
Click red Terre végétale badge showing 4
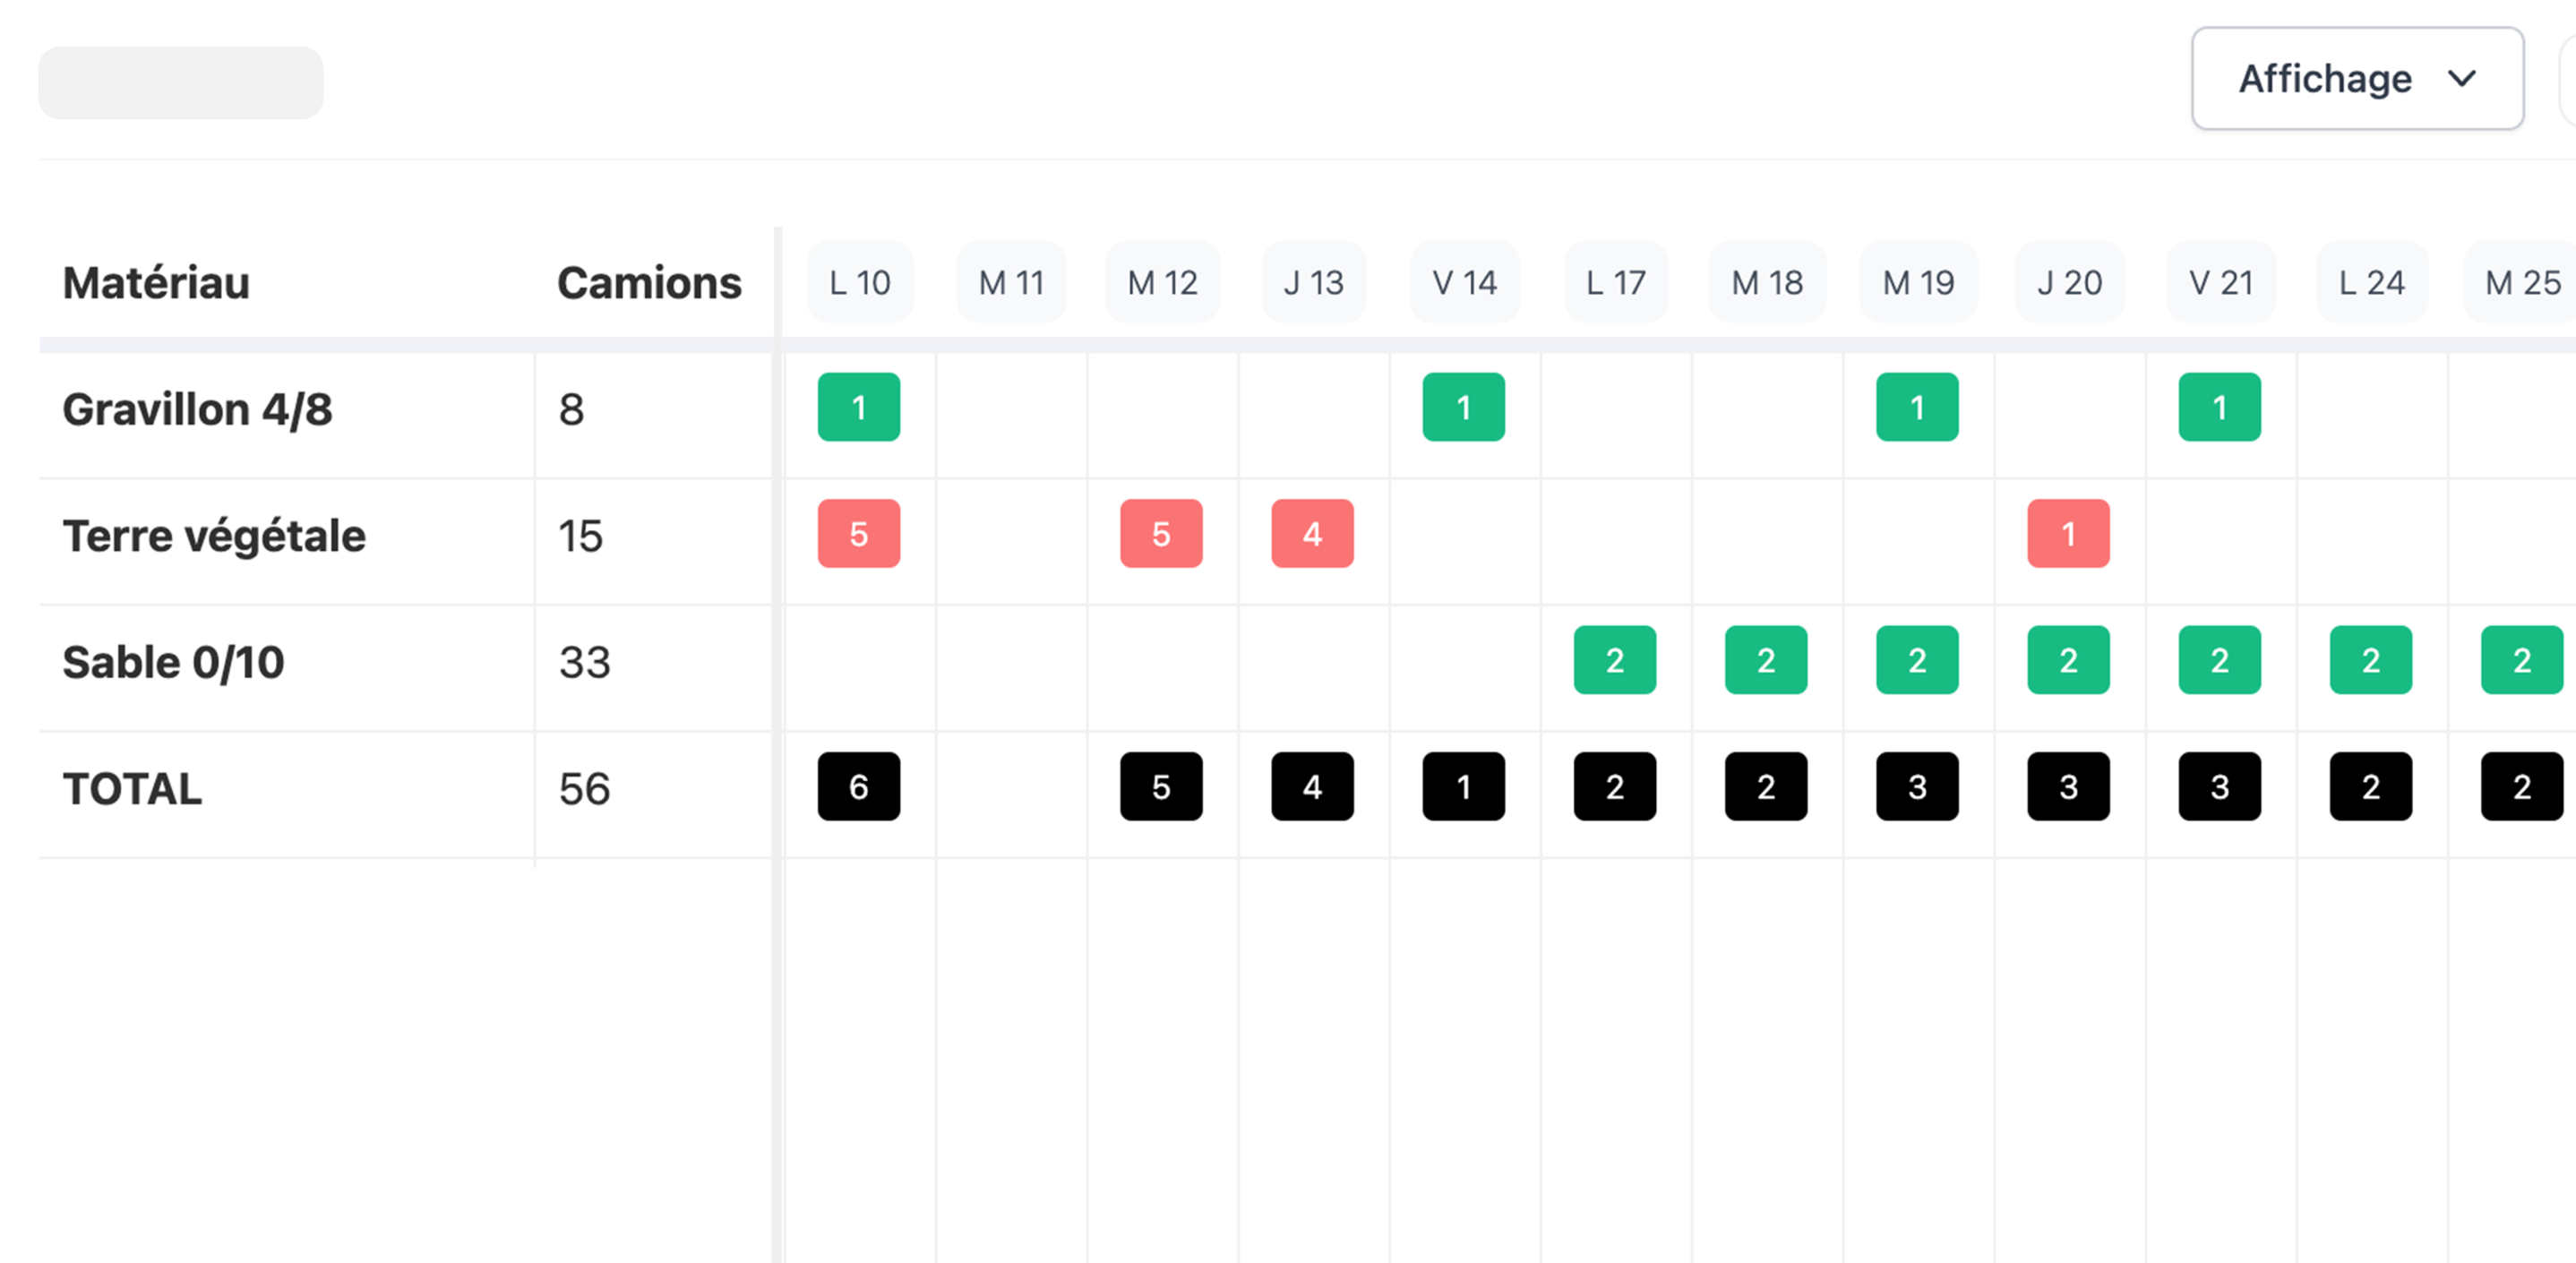point(1312,534)
